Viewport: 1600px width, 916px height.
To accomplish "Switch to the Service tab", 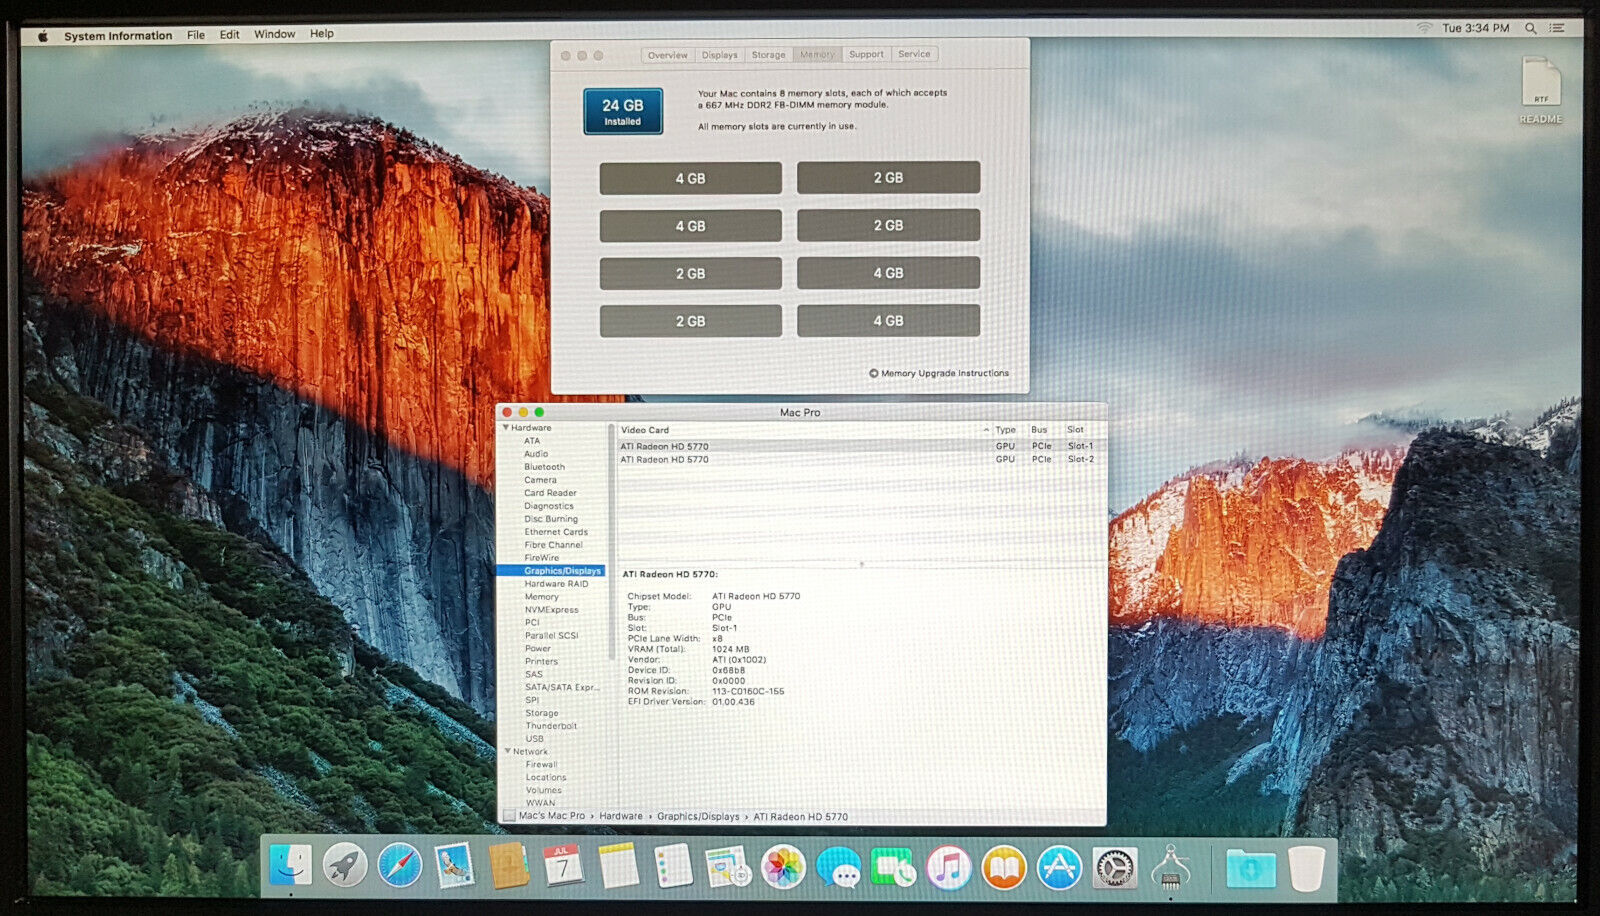I will coord(914,54).
